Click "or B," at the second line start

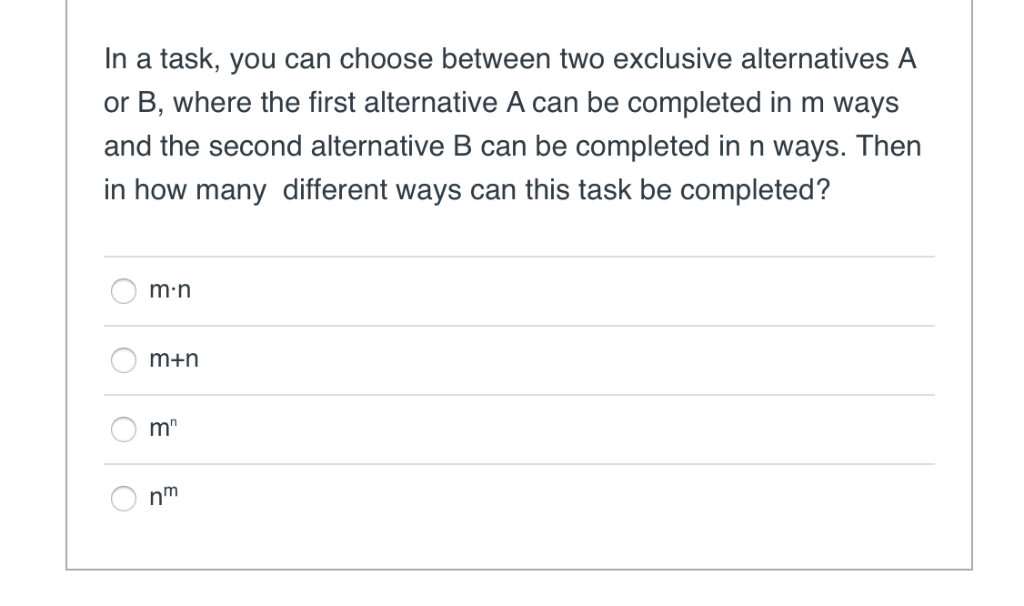[133, 103]
